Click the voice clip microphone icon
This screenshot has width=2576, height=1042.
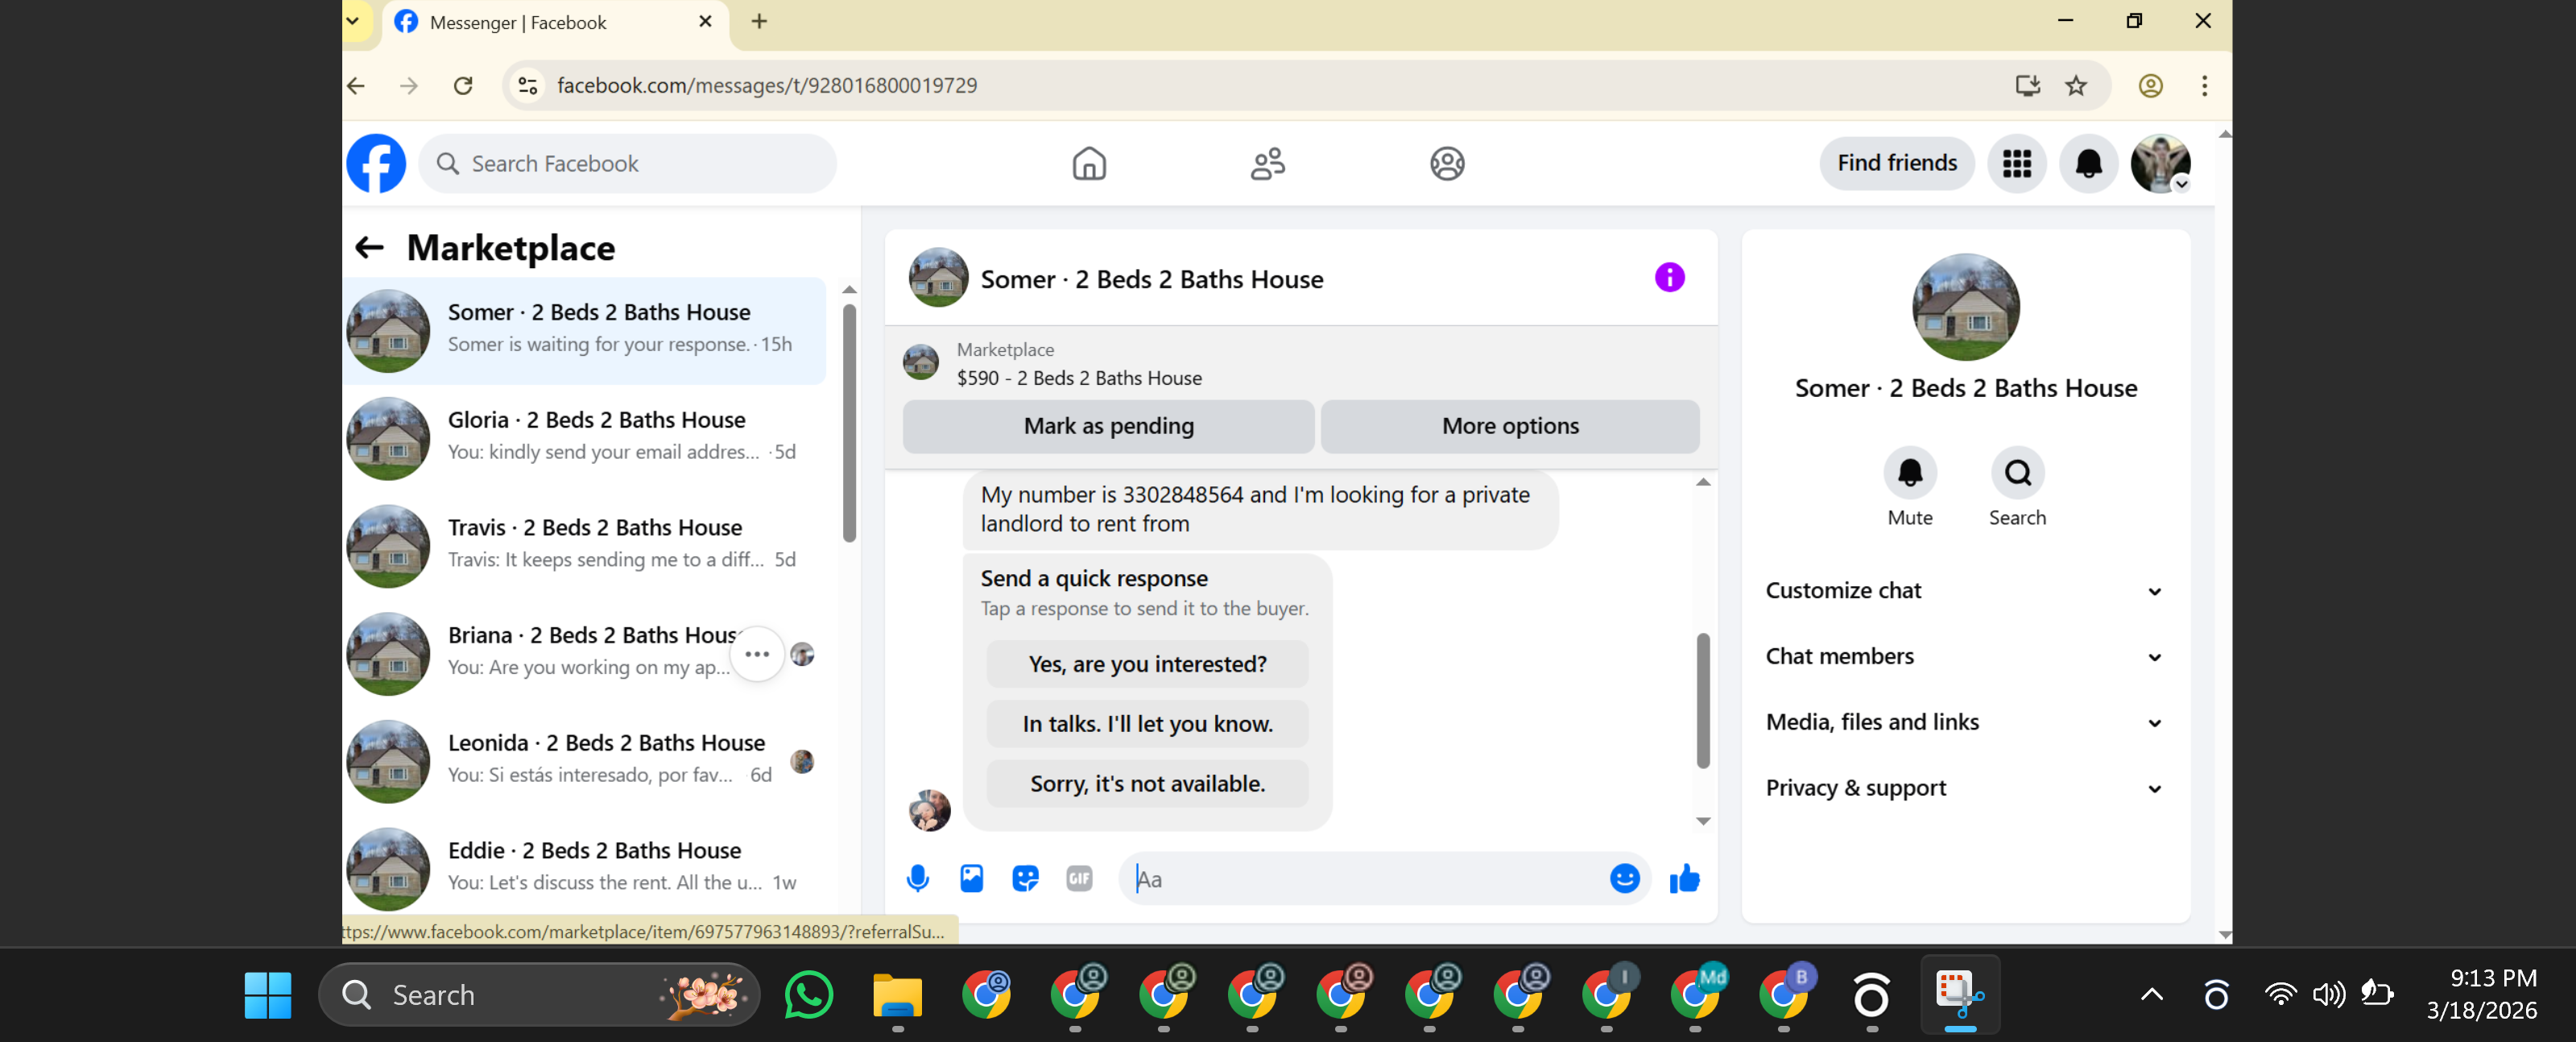pyautogui.click(x=917, y=878)
